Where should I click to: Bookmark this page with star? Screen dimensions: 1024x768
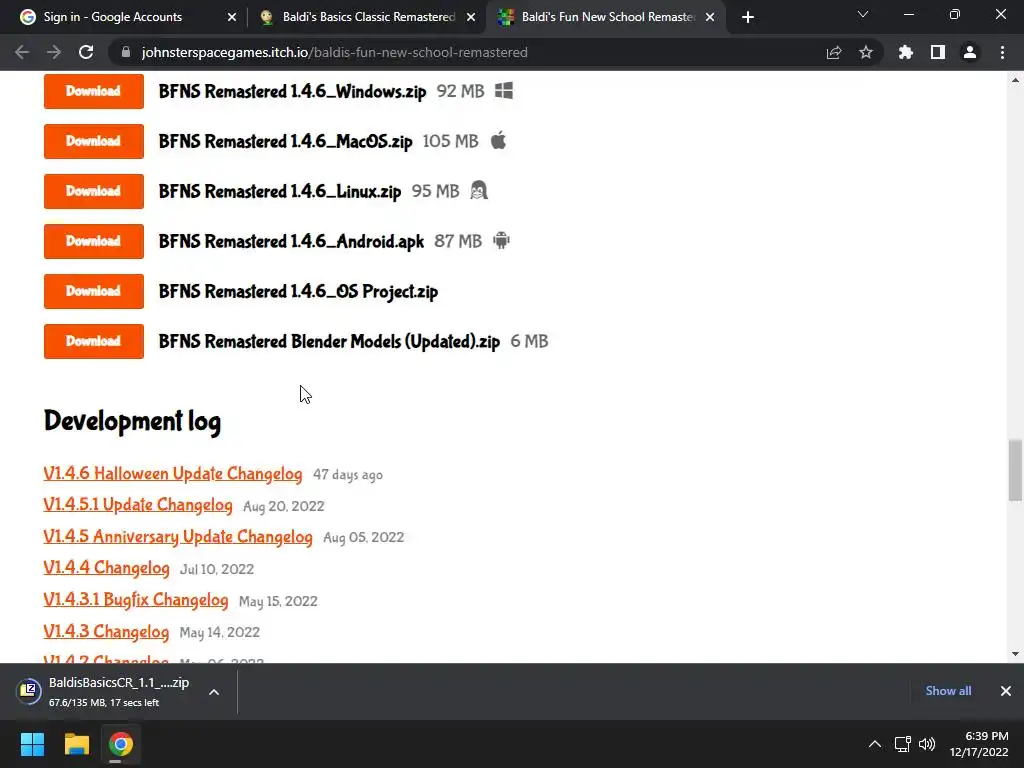click(x=866, y=52)
